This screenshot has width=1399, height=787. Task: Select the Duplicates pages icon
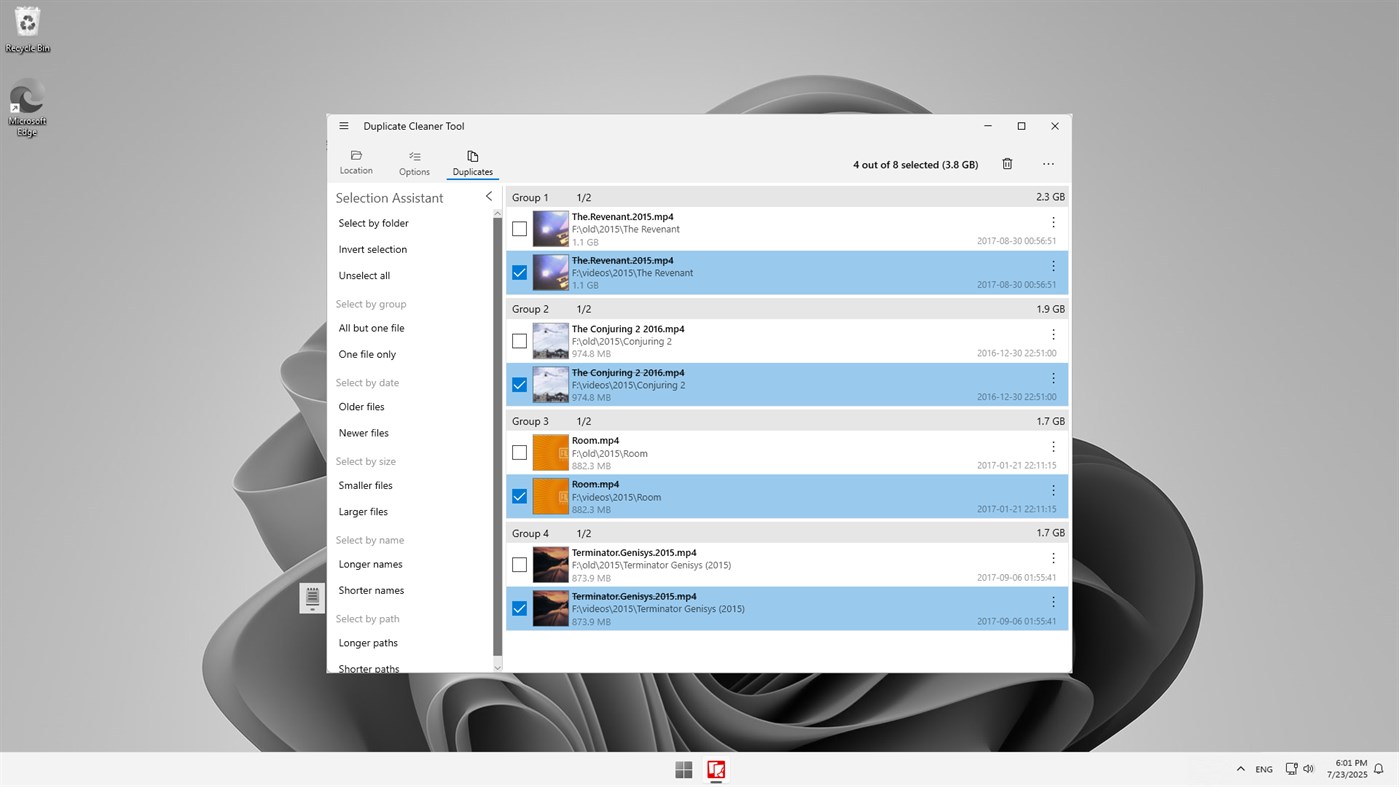472,161
